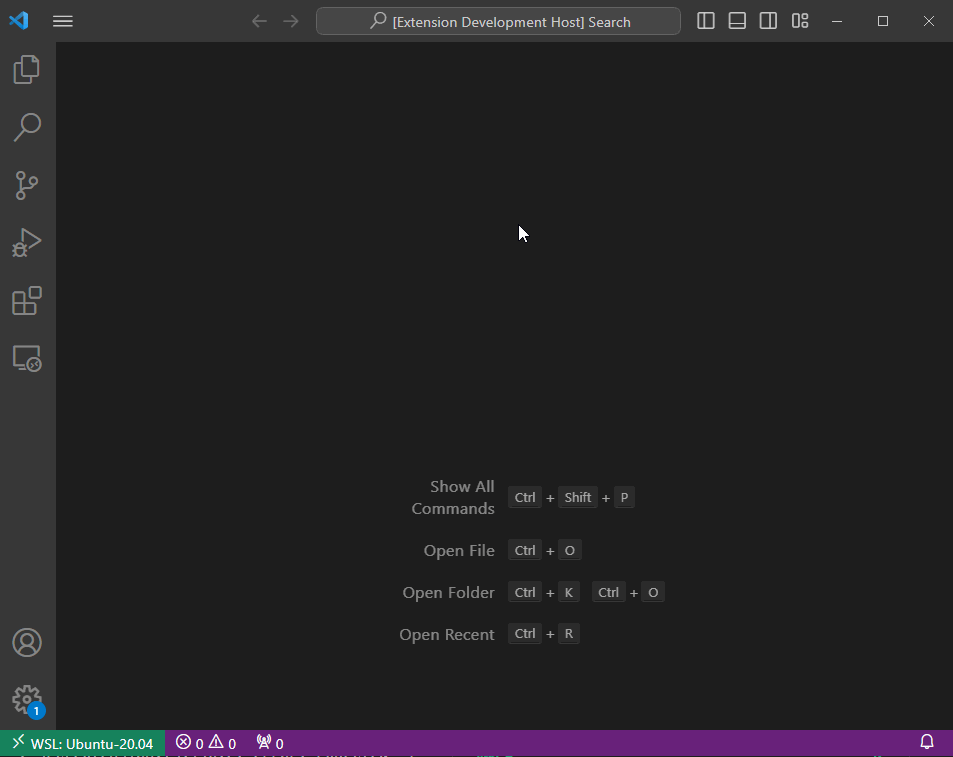
Task: Click the R key badge
Action: [569, 634]
